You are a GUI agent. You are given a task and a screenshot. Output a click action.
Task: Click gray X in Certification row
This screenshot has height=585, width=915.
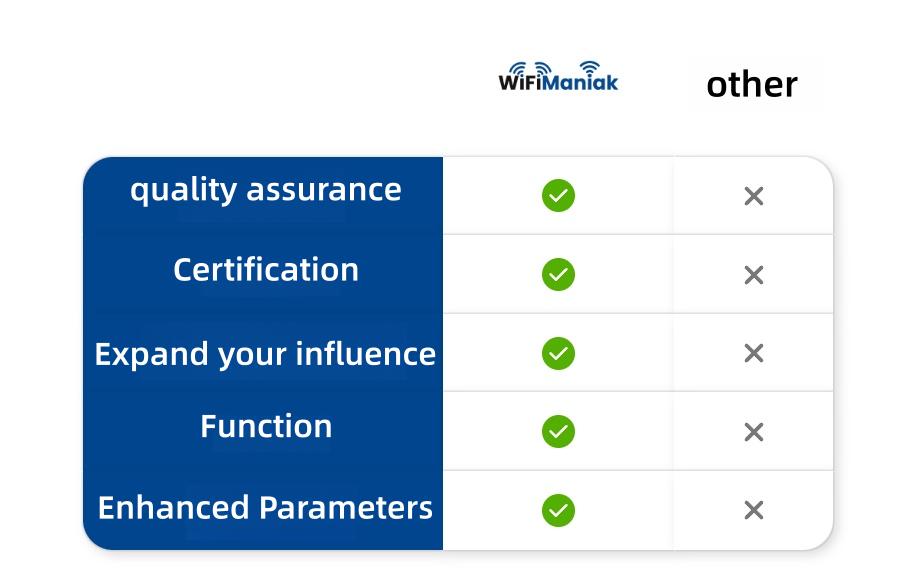[754, 275]
